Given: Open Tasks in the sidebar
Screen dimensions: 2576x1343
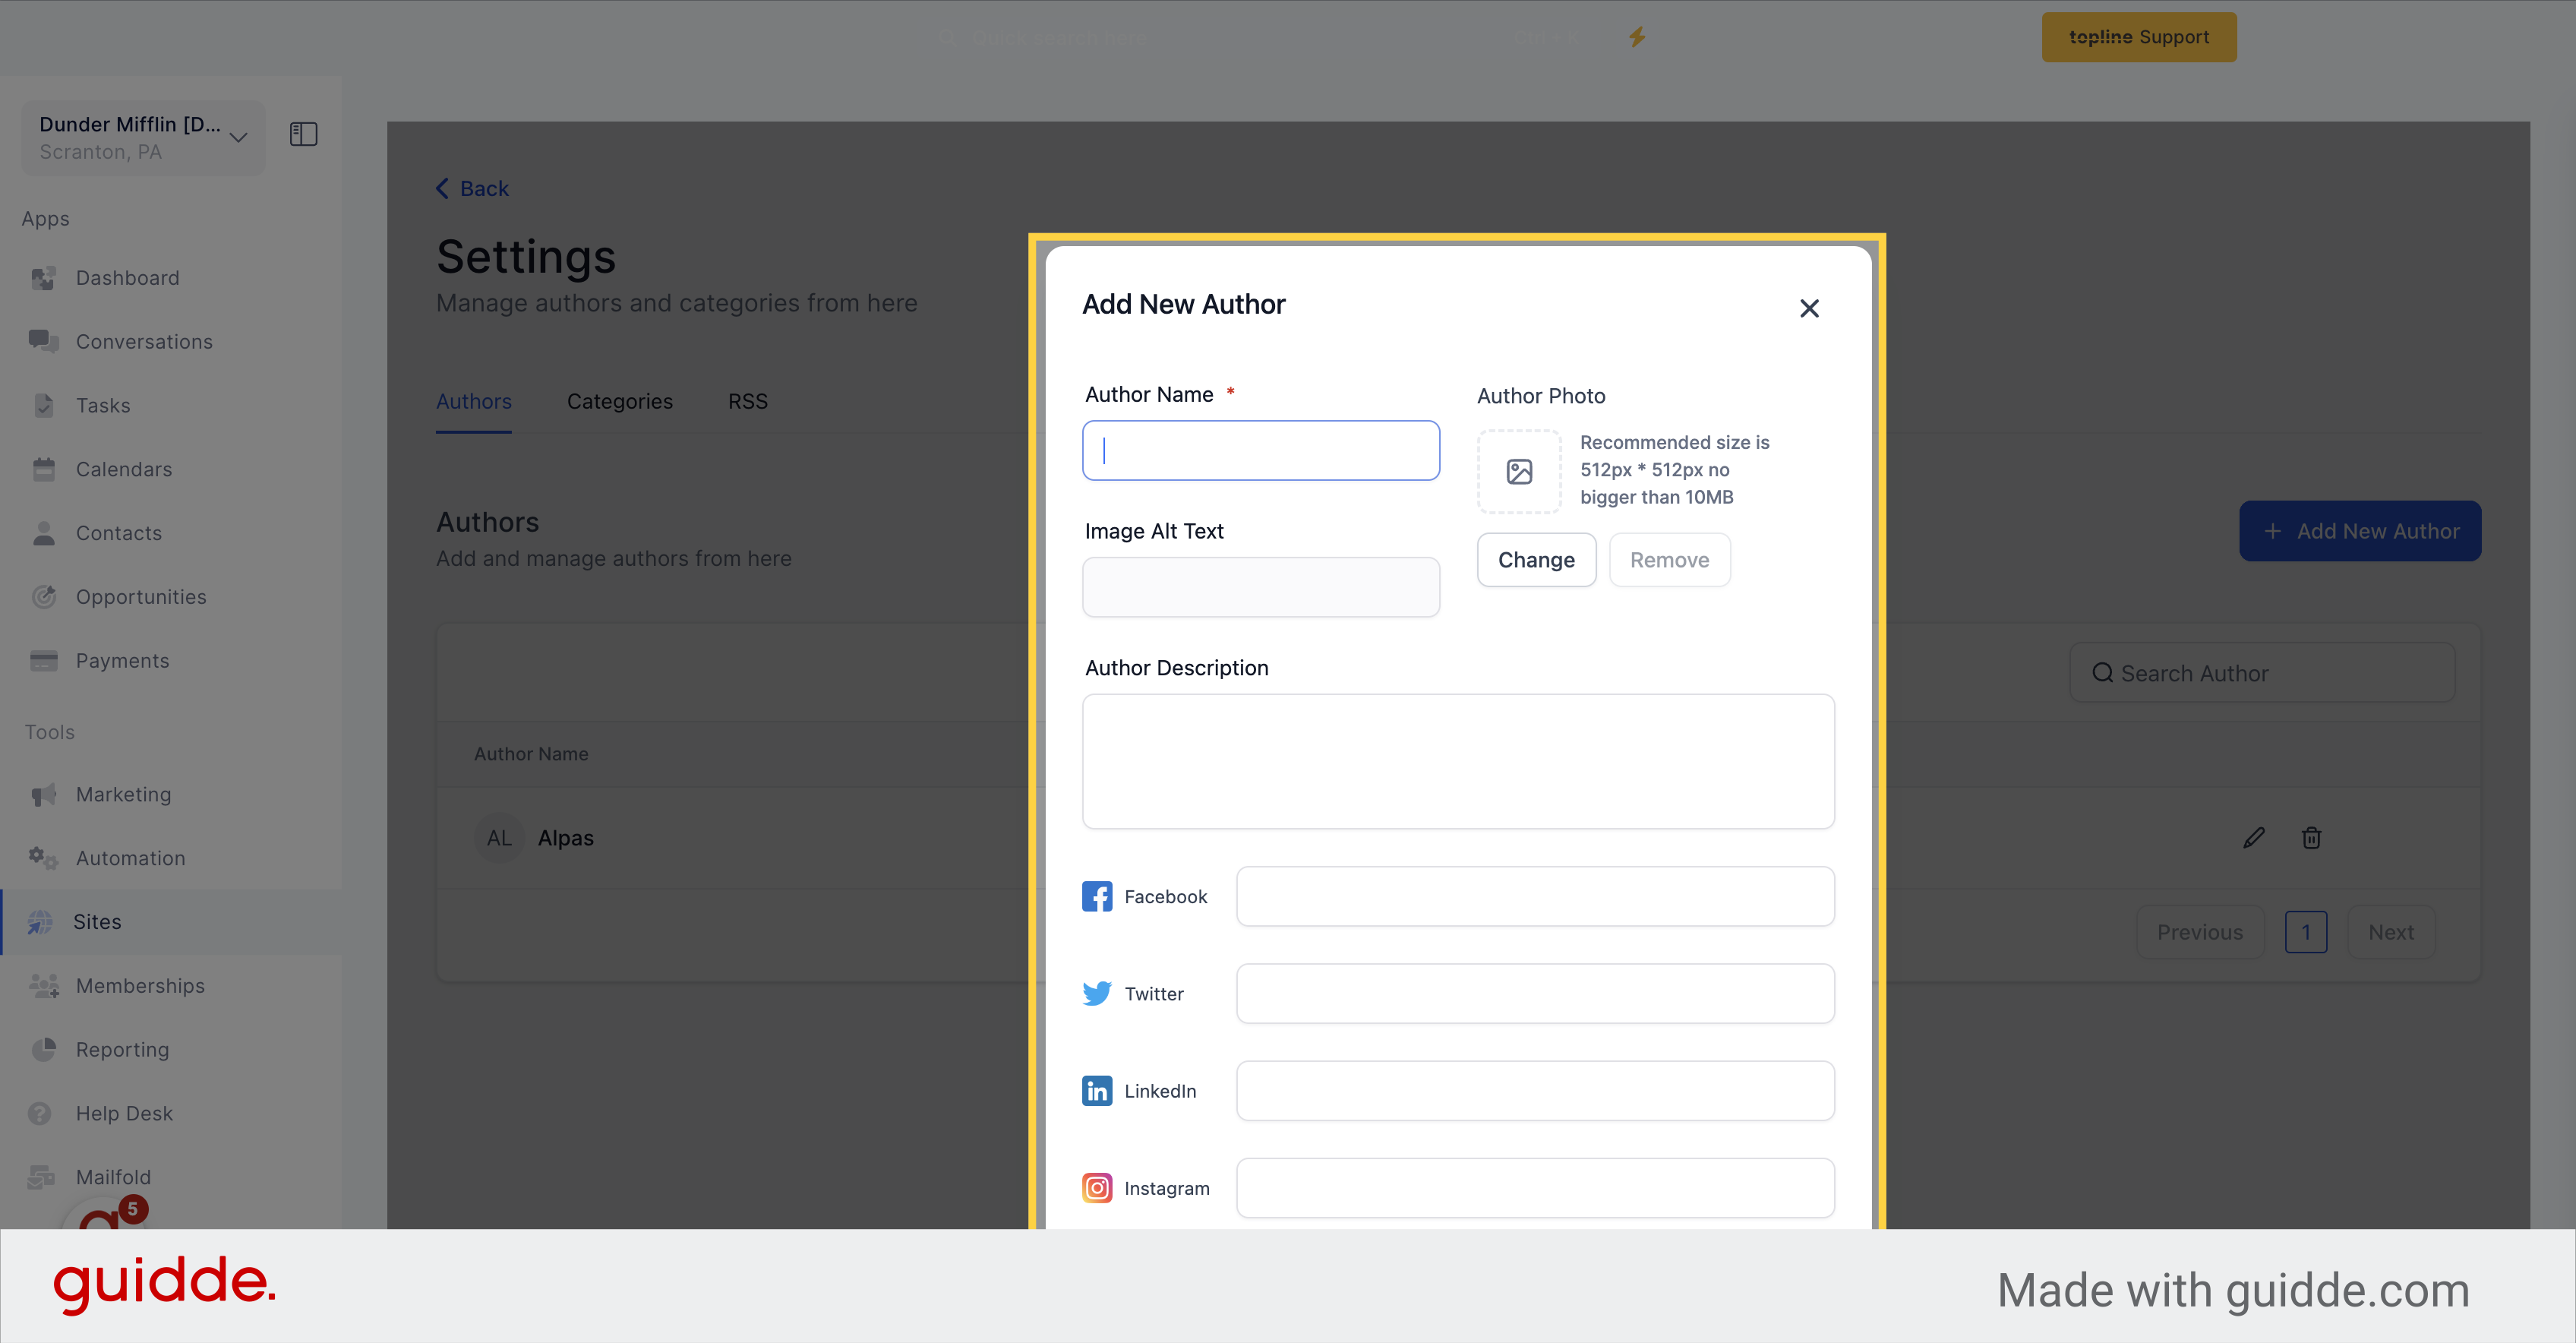Looking at the screenshot, I should pos(103,405).
